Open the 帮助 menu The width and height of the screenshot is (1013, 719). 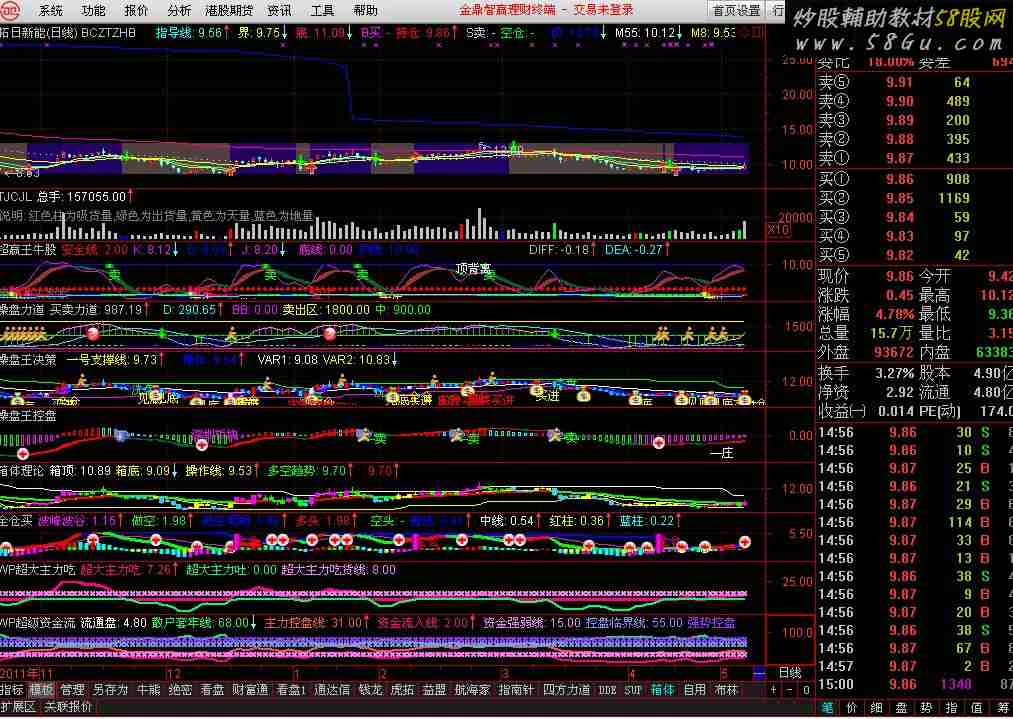[366, 10]
